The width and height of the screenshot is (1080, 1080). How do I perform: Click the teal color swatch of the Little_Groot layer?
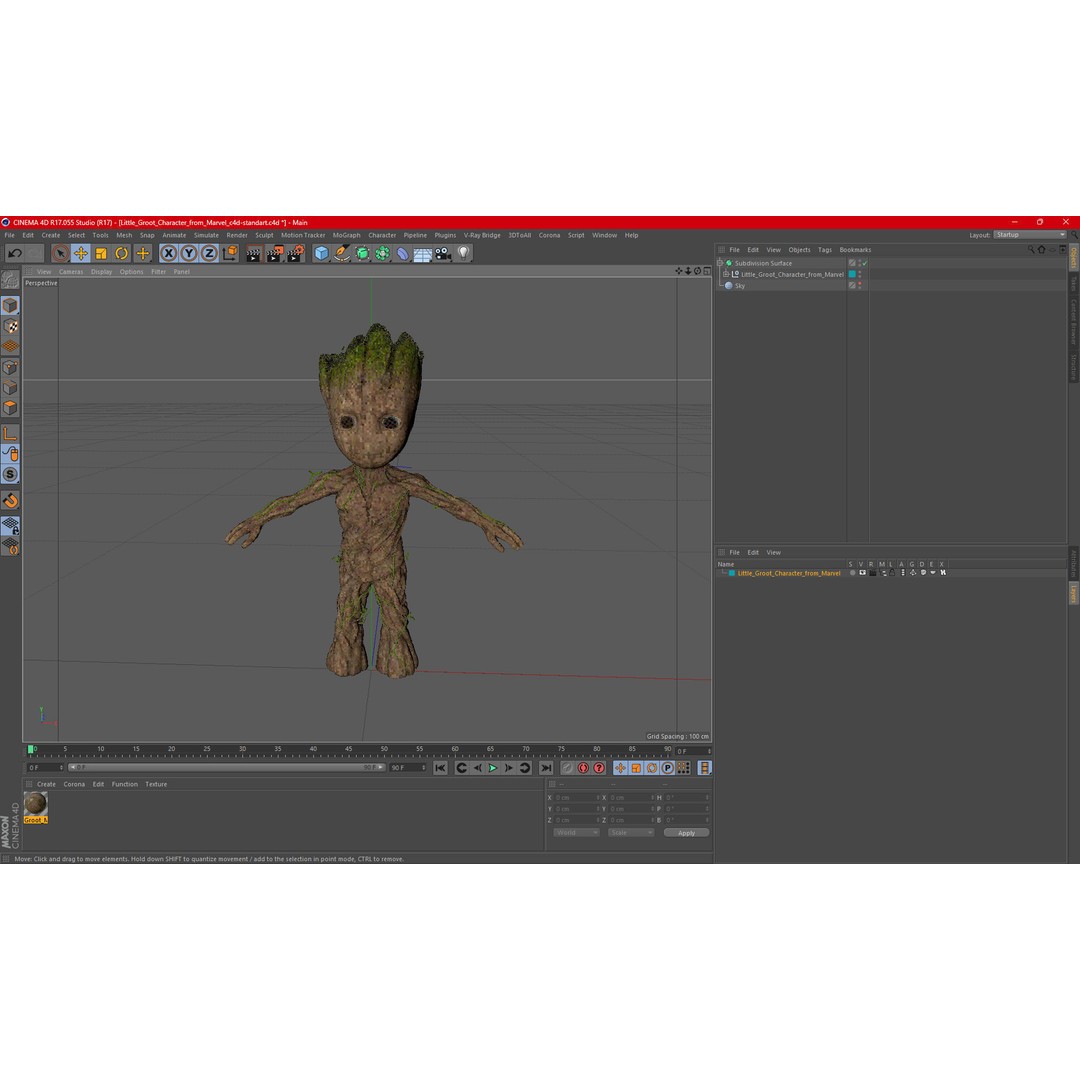tap(731, 573)
